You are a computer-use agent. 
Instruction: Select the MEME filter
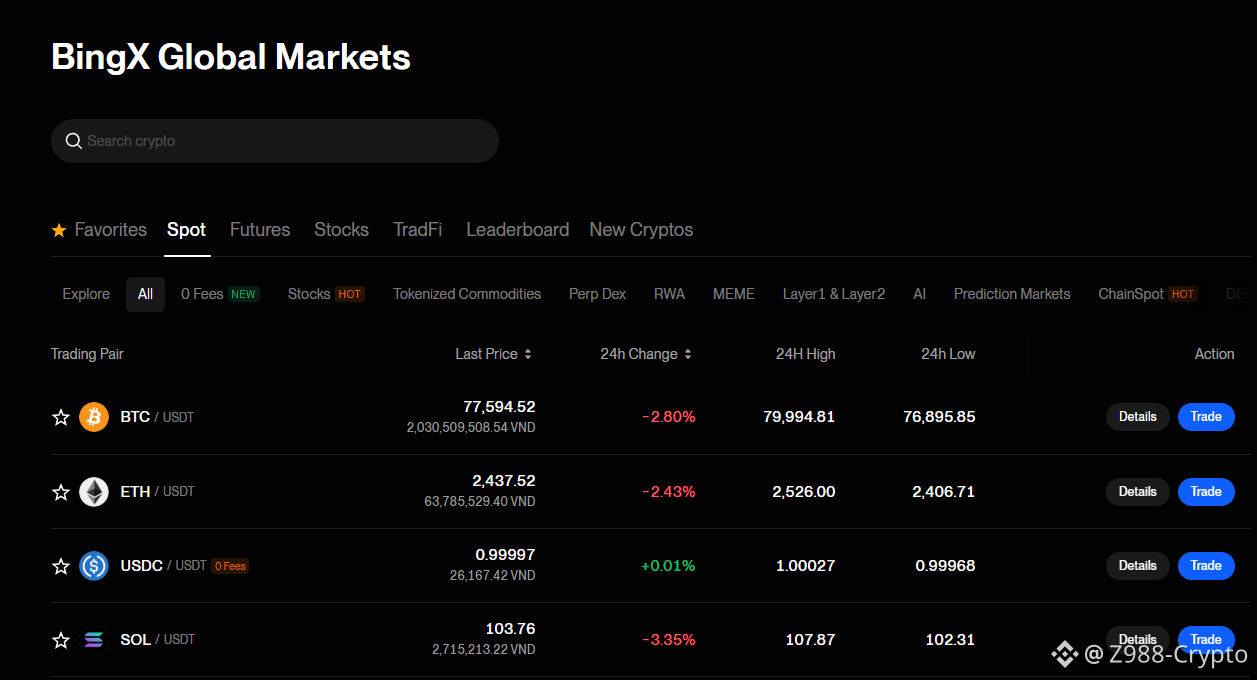click(734, 294)
